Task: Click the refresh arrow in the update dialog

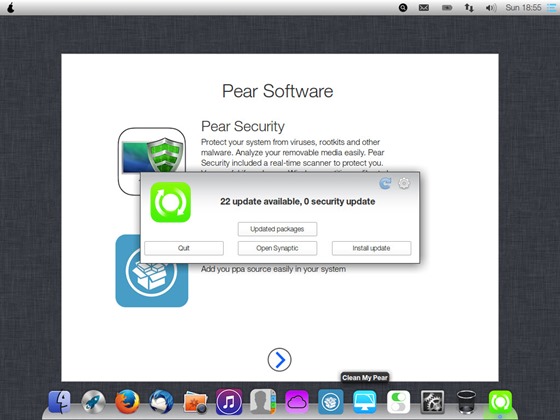Action: pos(385,183)
